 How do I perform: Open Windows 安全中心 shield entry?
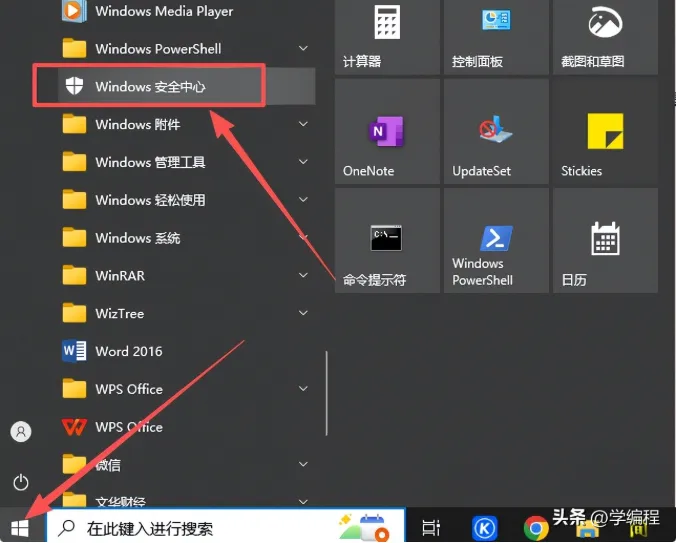click(187, 86)
